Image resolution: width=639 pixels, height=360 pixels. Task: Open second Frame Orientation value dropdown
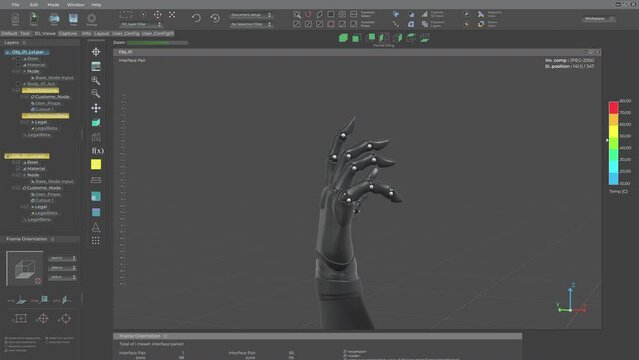62,267
